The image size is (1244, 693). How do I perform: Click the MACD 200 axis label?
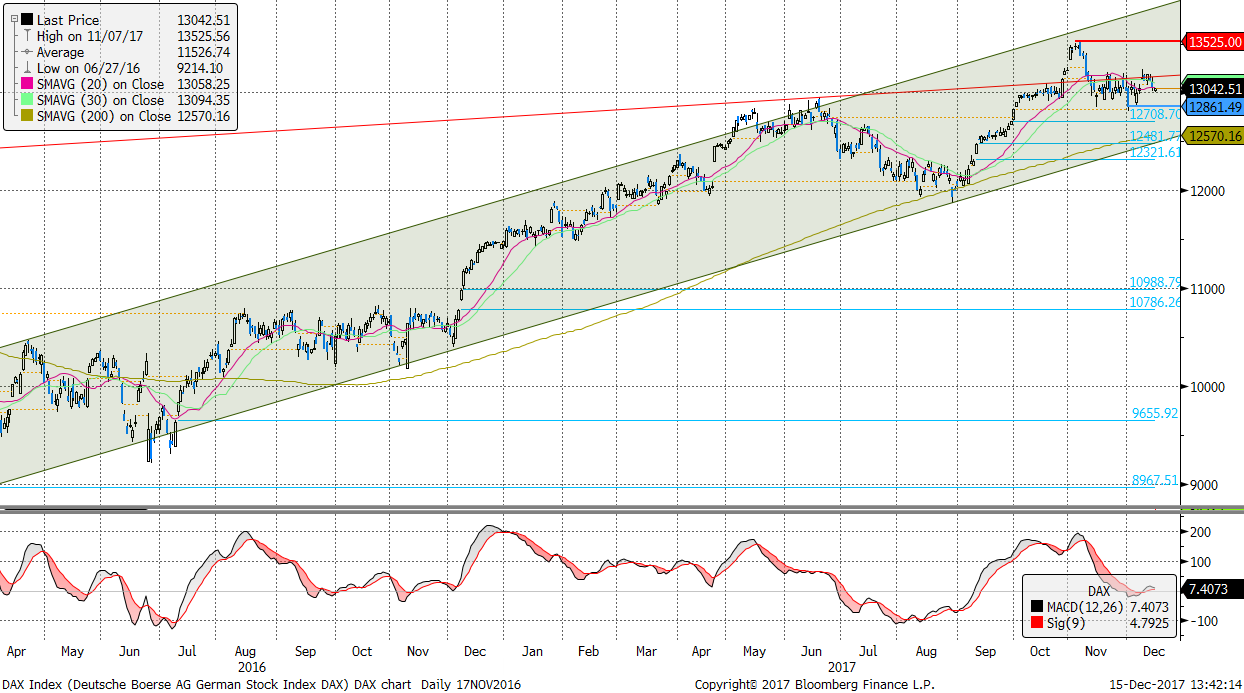point(1200,532)
